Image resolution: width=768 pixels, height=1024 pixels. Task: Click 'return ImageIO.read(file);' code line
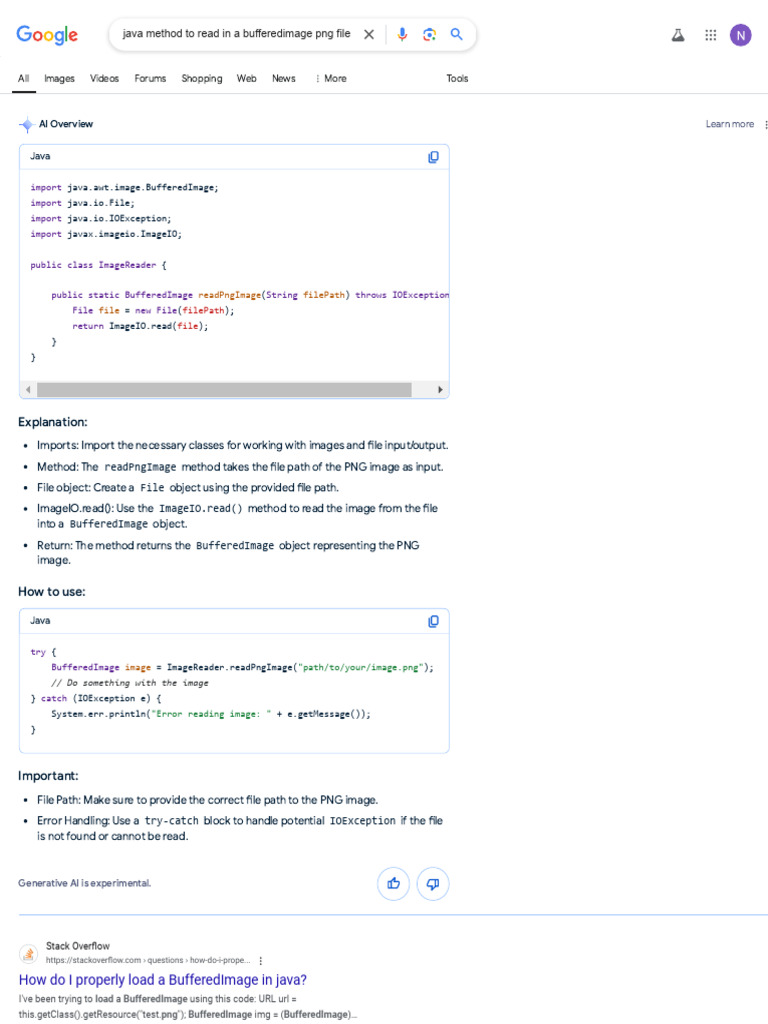140,326
